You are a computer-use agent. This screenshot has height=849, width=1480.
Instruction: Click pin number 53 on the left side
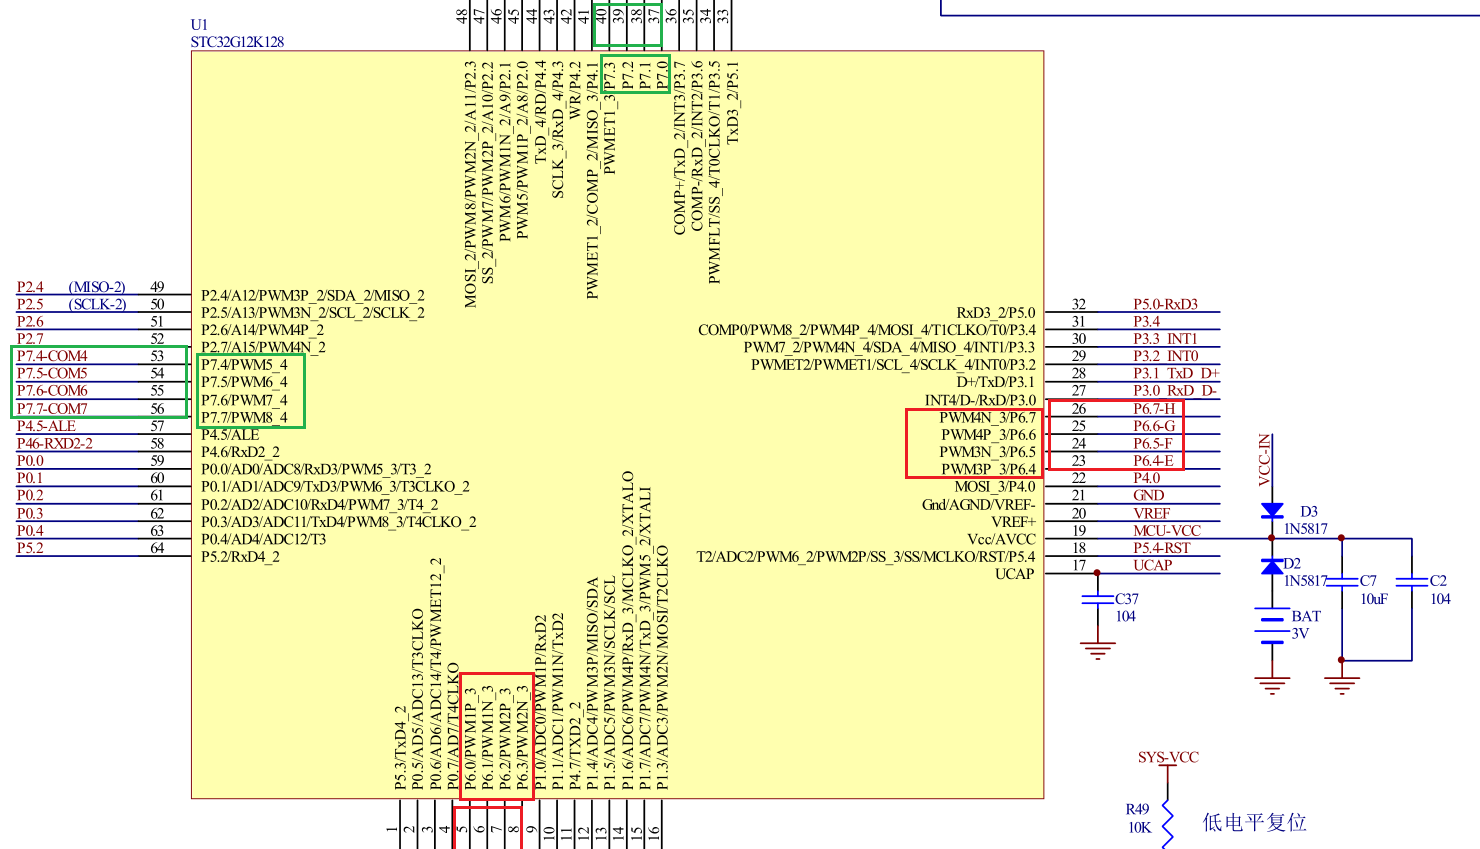[157, 356]
